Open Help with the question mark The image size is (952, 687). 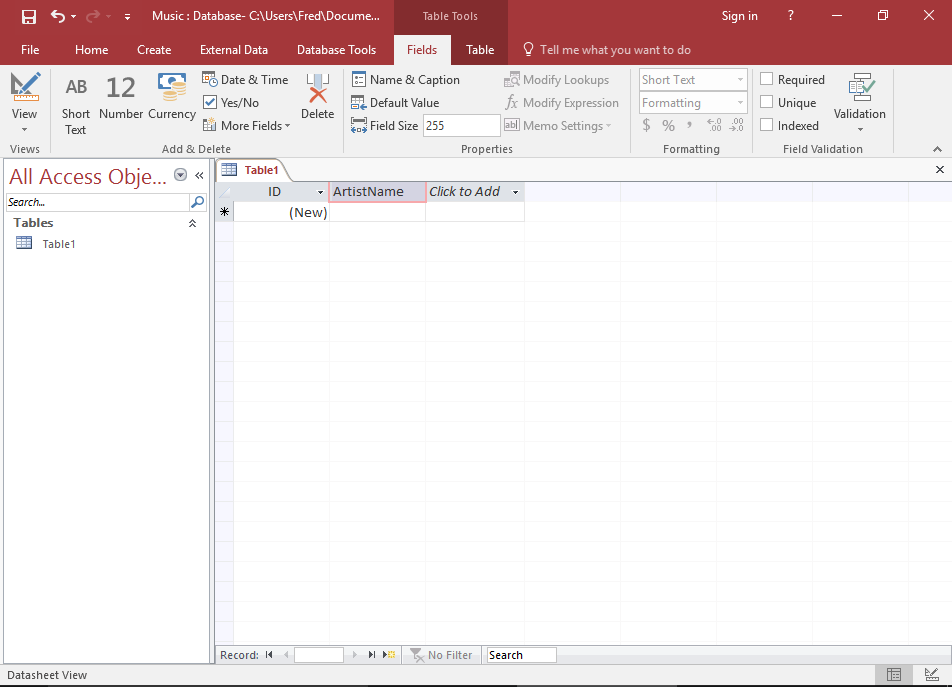tap(790, 16)
